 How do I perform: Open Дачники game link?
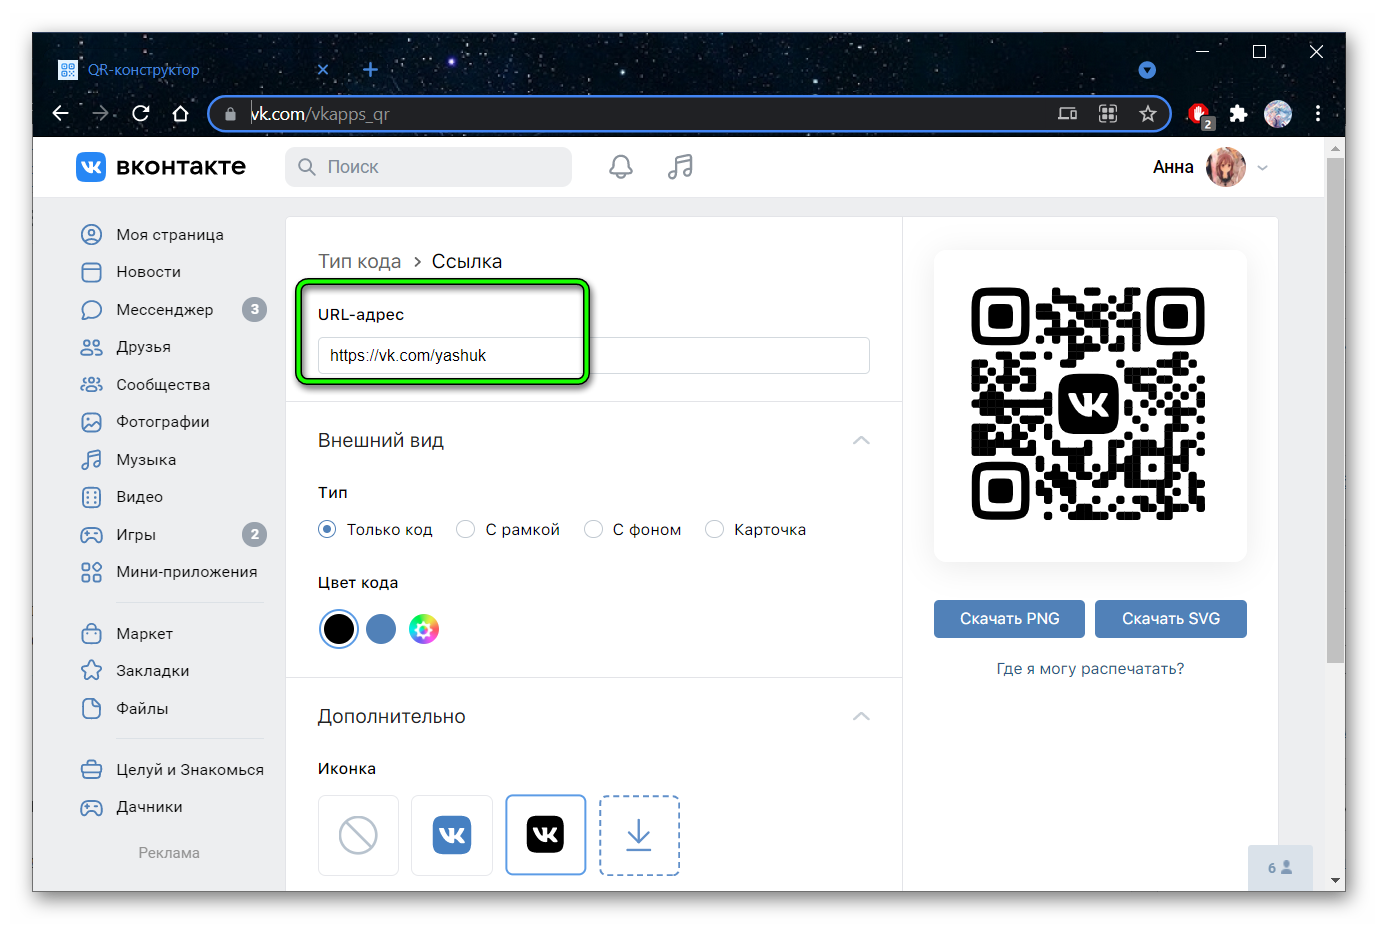coord(149,807)
